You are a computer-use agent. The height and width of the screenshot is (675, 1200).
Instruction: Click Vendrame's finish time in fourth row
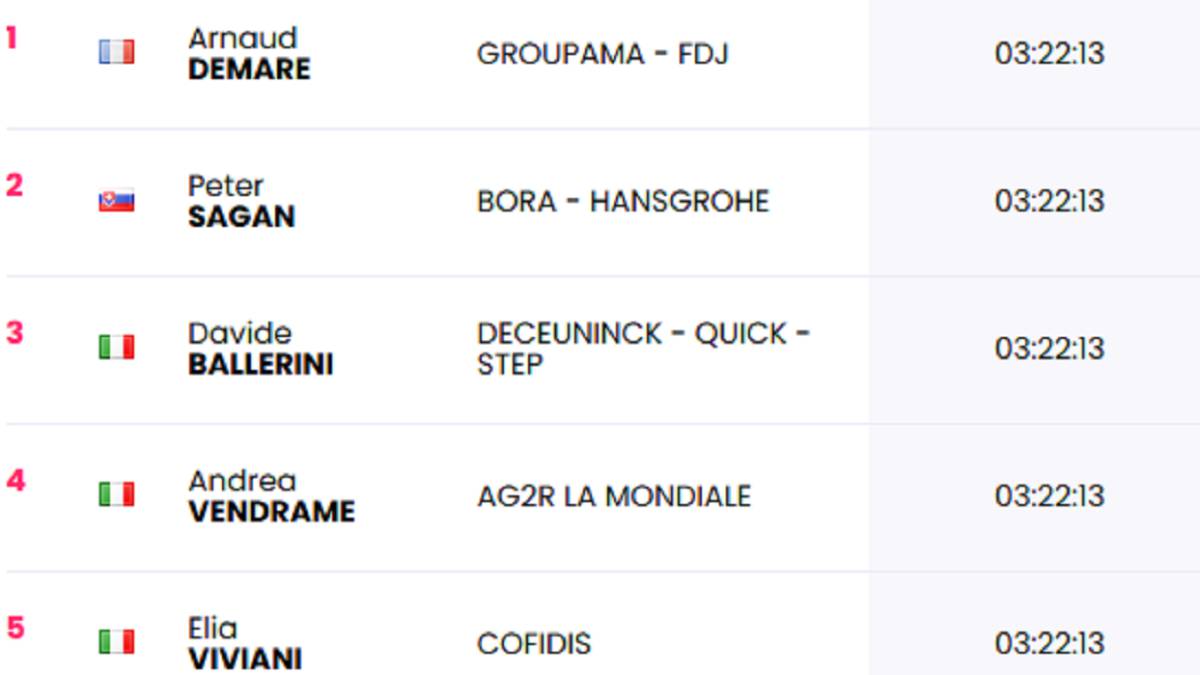[x=1049, y=496]
